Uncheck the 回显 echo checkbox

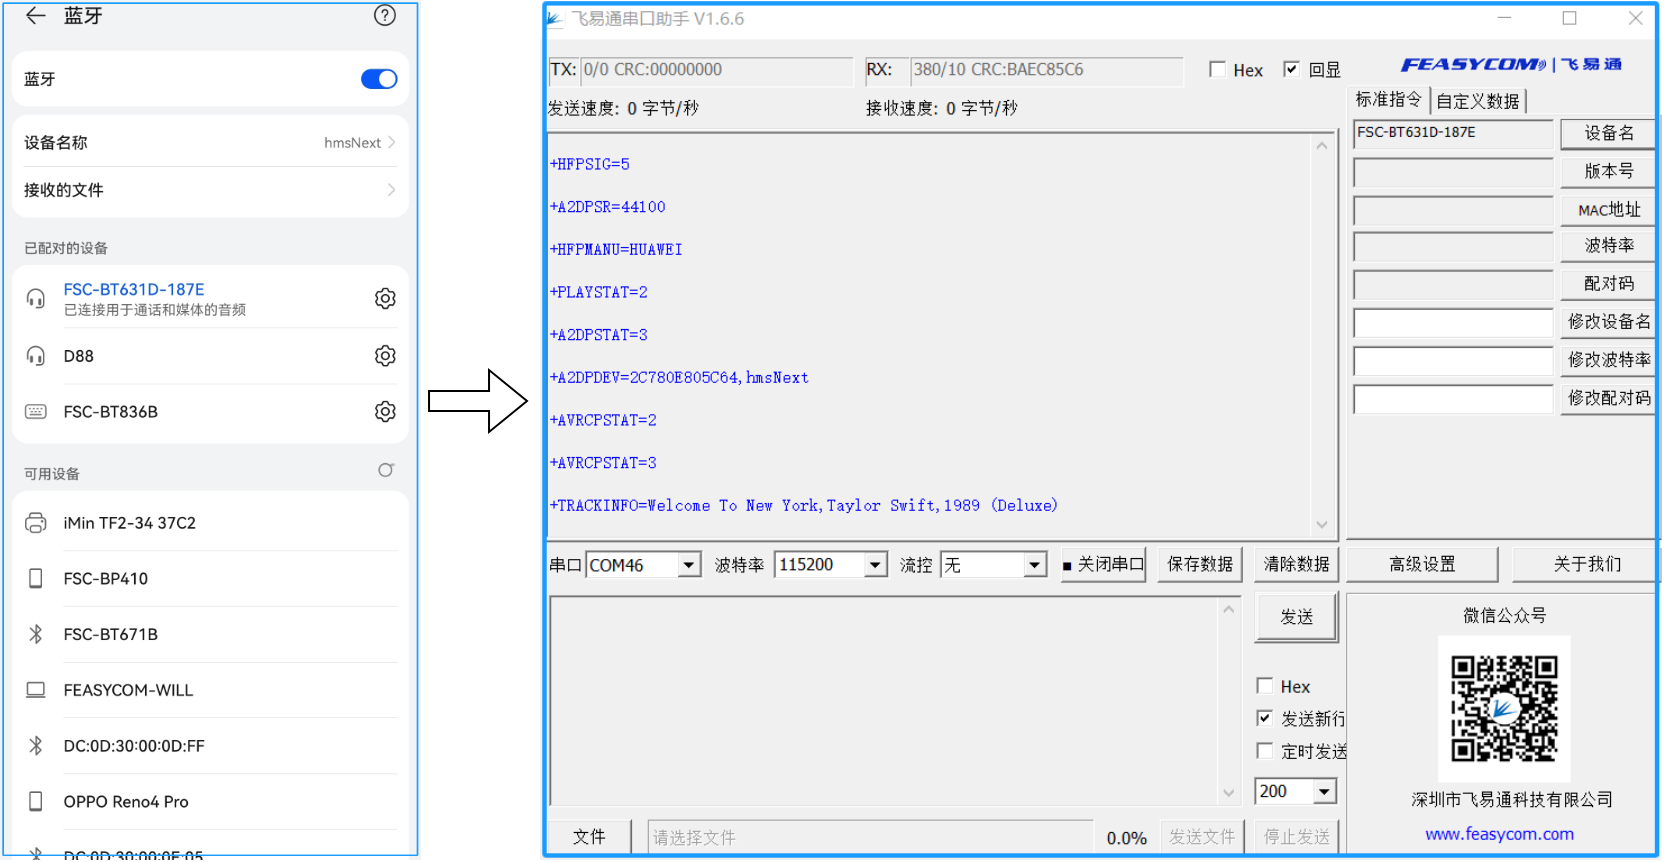click(1292, 70)
